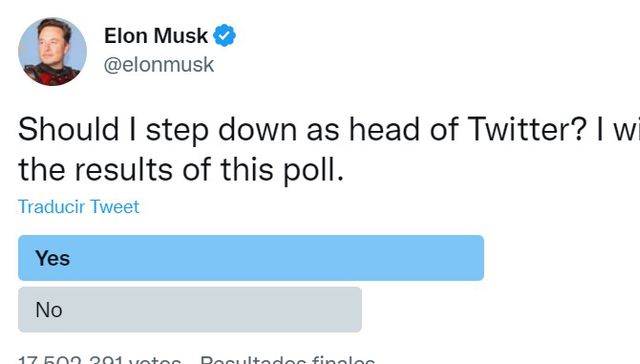
Task: Click the tweet line starting Should I step
Action: tap(329, 130)
